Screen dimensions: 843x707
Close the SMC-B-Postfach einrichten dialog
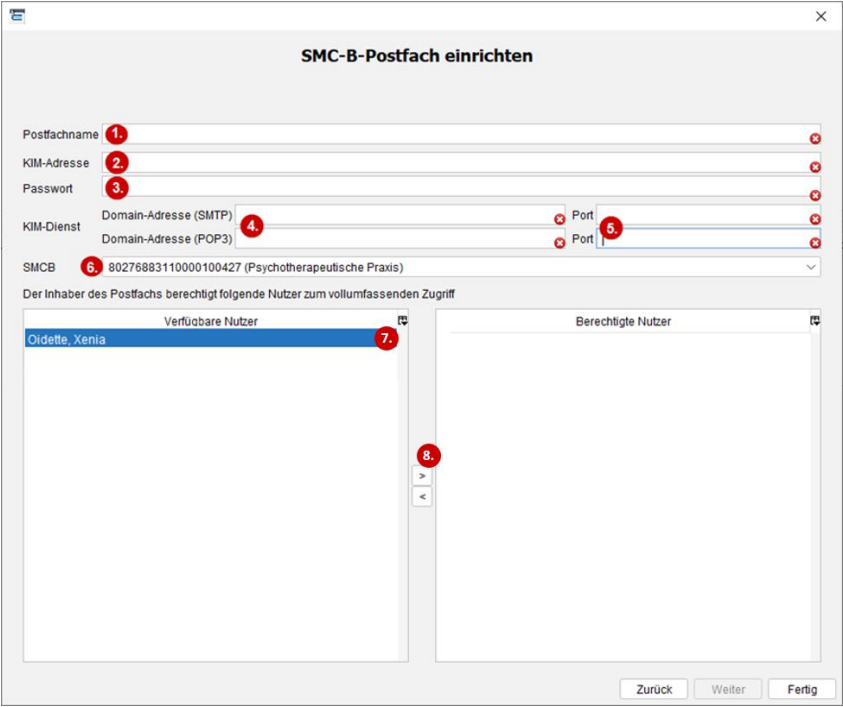click(x=820, y=16)
